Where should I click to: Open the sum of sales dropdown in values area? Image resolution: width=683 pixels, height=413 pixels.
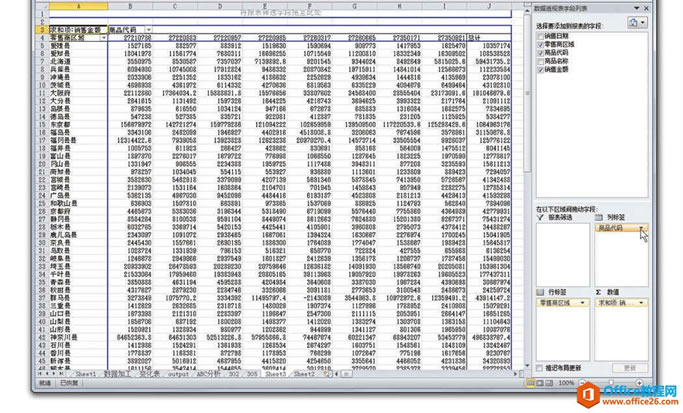(641, 303)
